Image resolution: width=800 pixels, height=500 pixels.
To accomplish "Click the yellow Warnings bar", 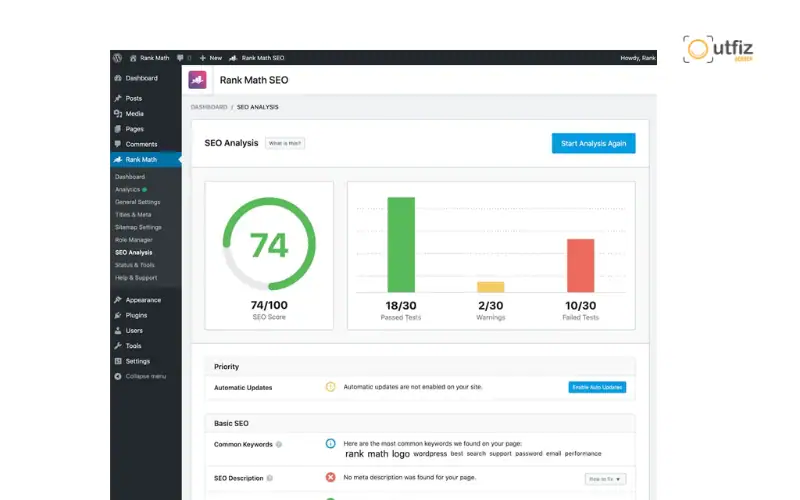I will tap(491, 287).
